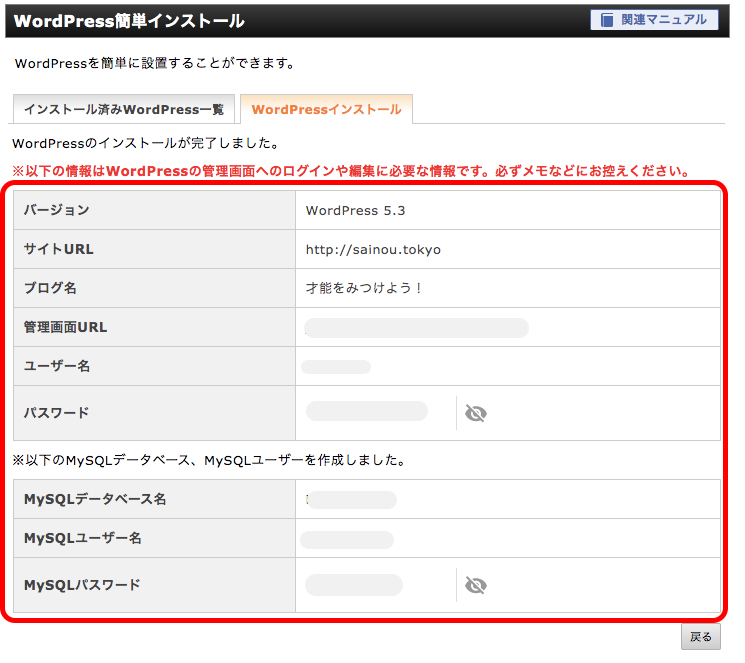Viewport: 745px width, 663px height.
Task: Click the blurred MySQLデータベース名 value
Action: tap(352, 500)
